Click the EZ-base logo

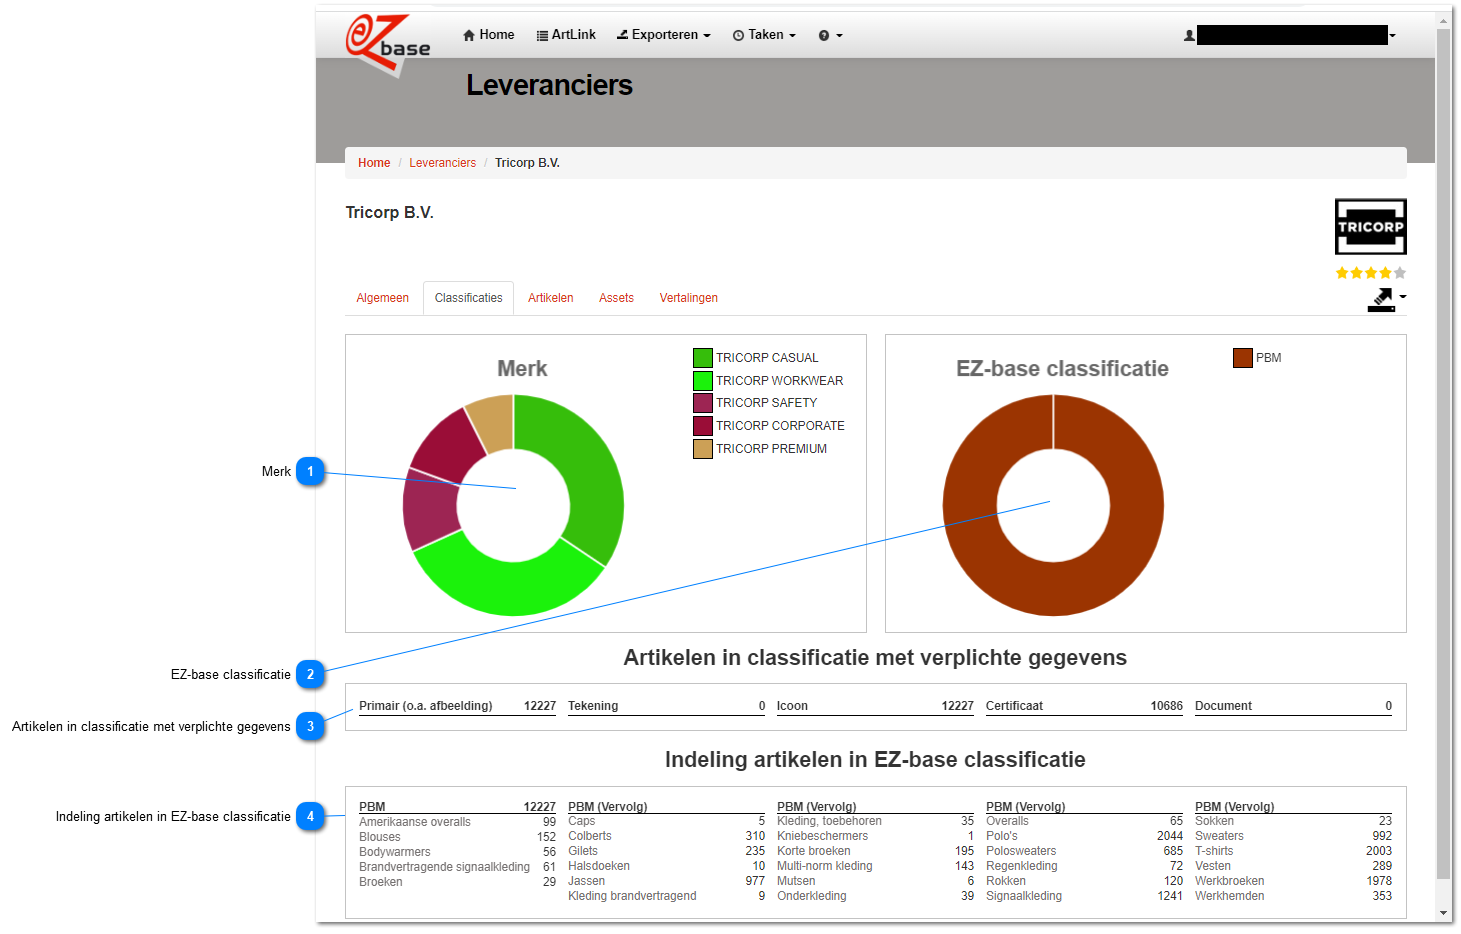(387, 44)
